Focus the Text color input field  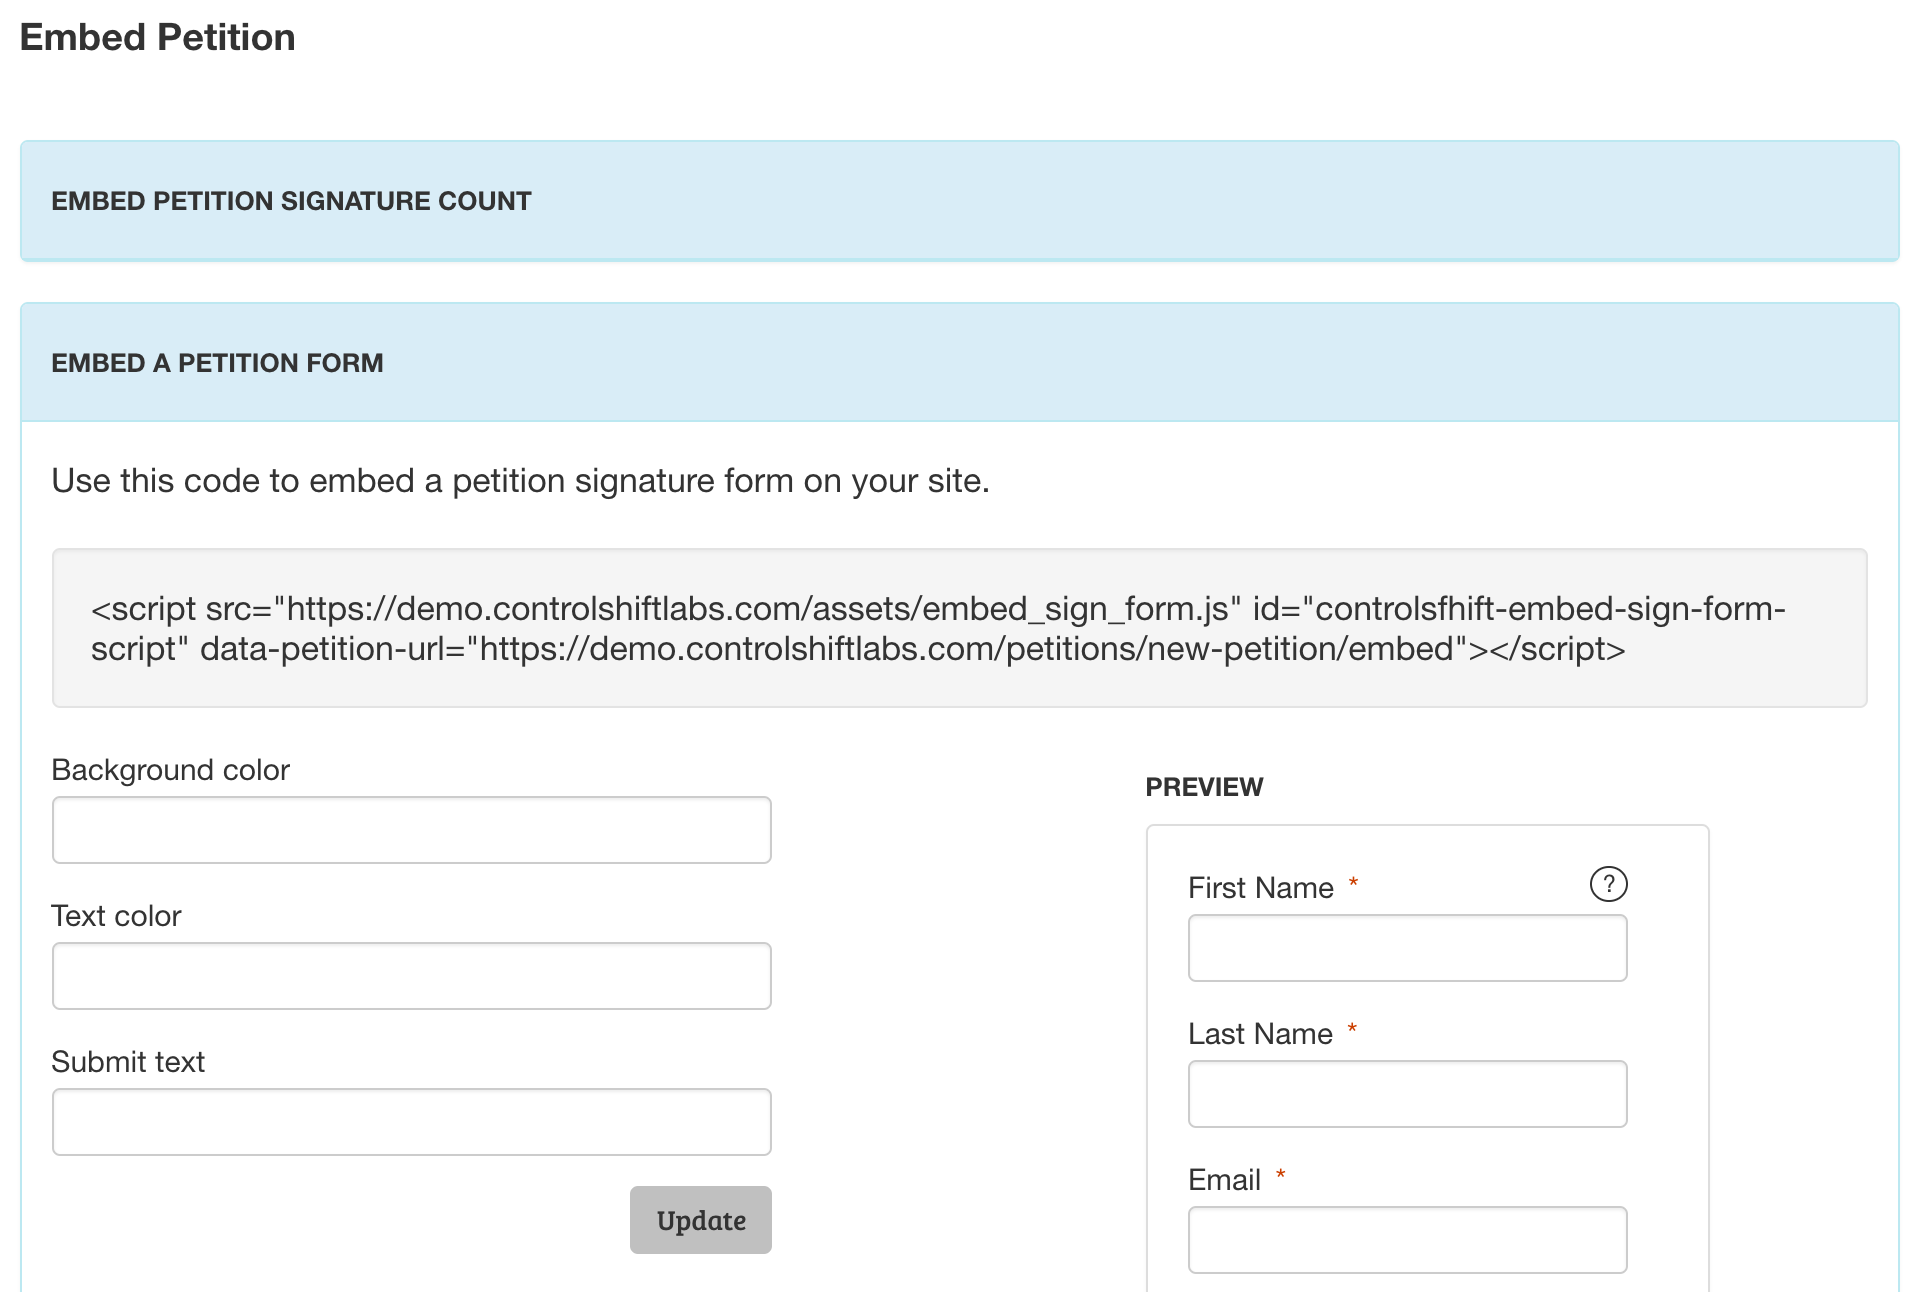click(x=411, y=976)
